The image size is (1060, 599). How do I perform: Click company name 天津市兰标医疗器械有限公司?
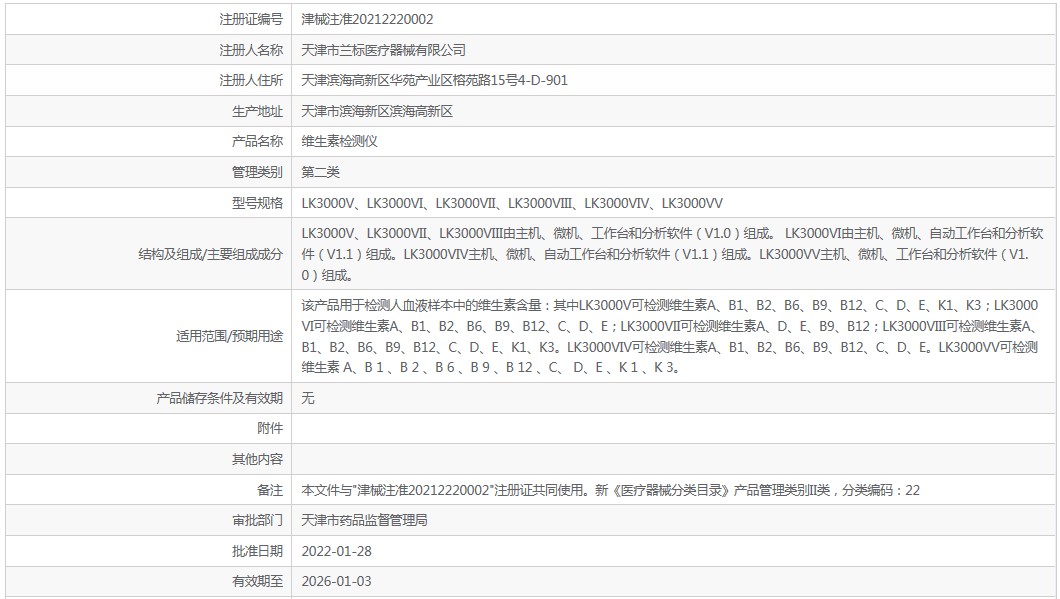pyautogui.click(x=383, y=50)
